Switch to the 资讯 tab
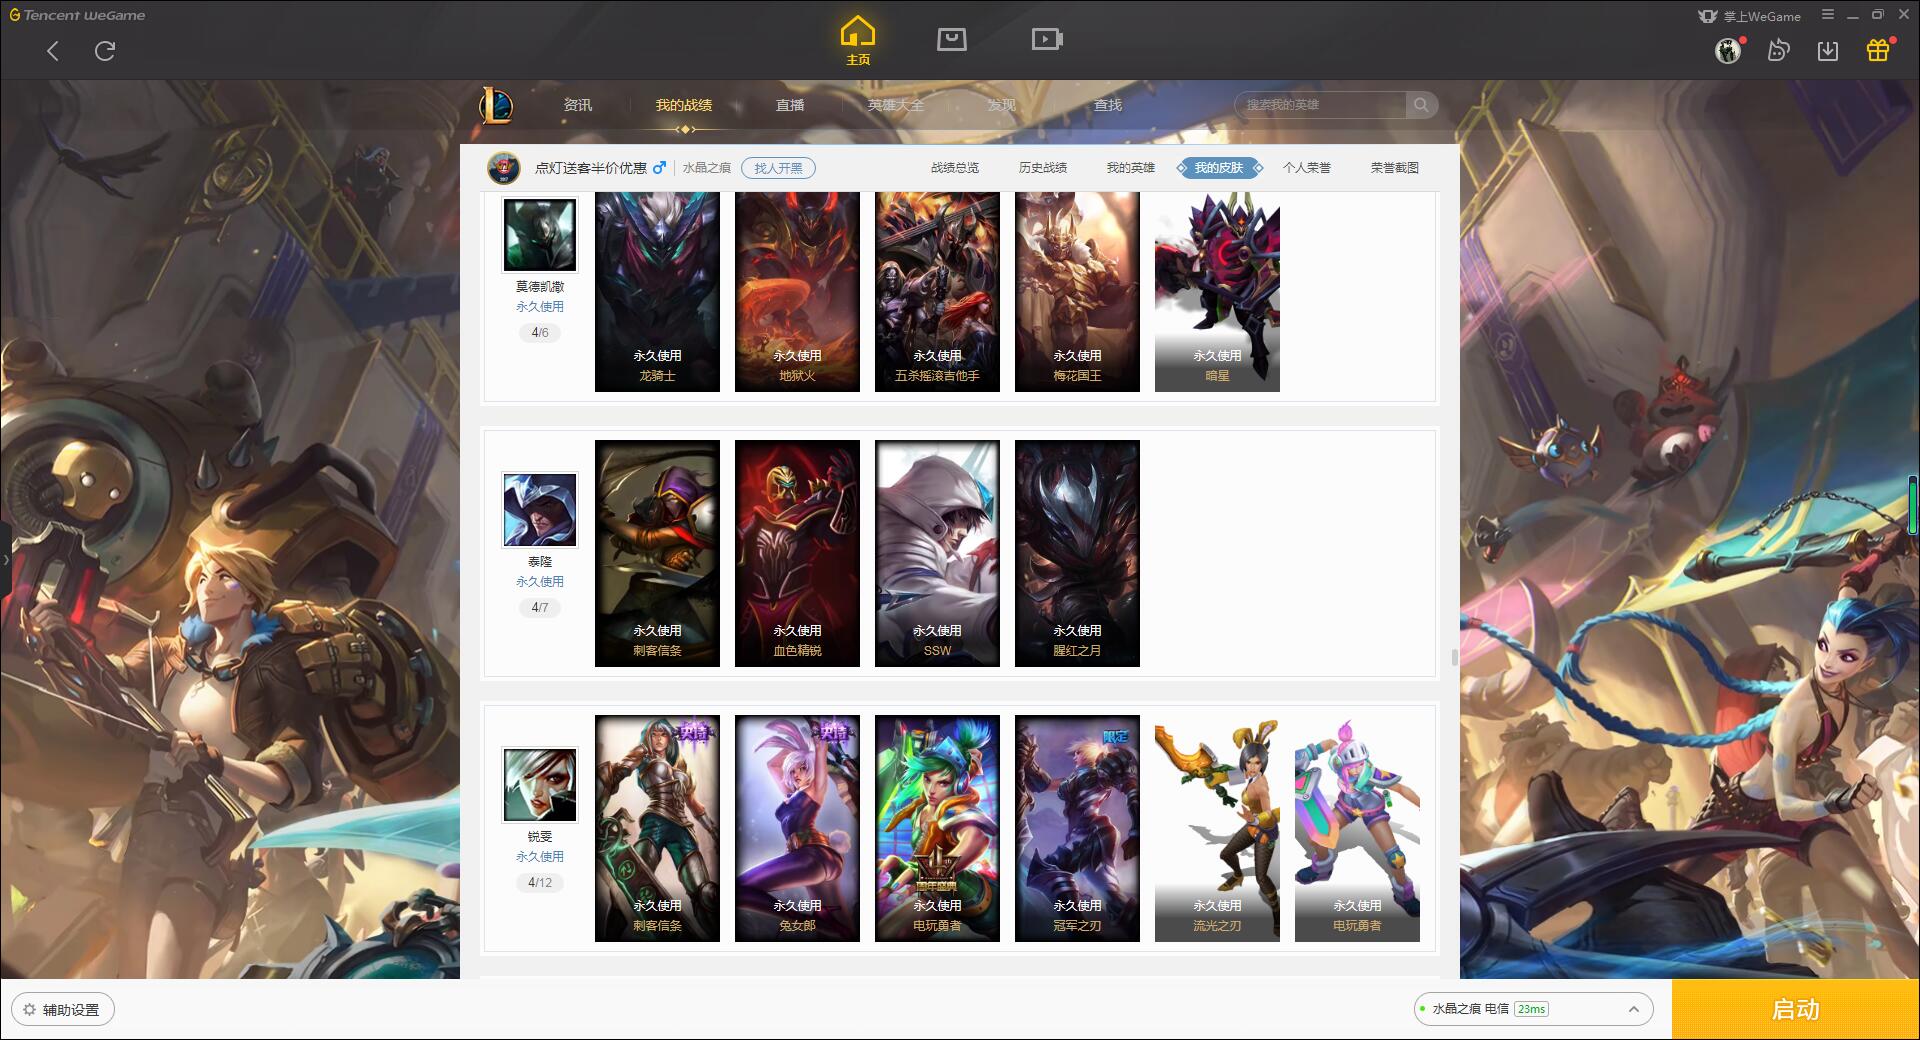1920x1040 pixels. point(578,105)
